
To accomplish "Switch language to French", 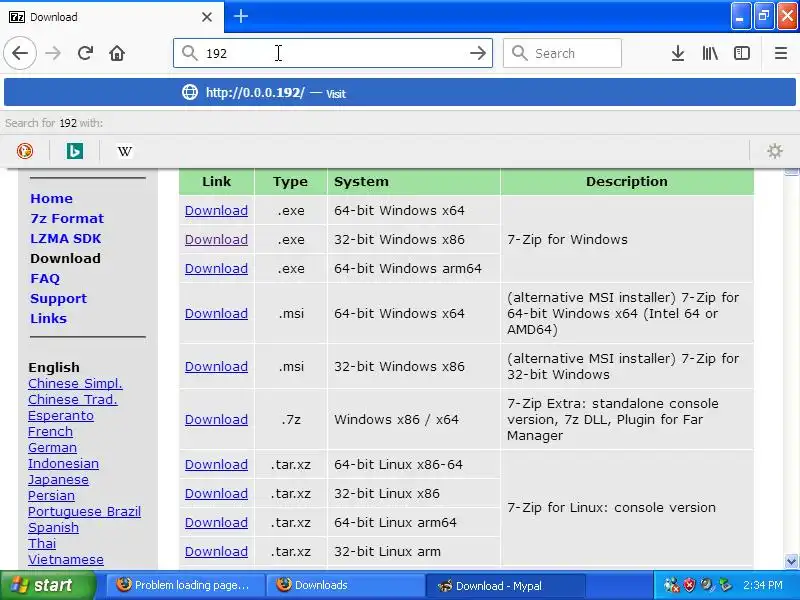I will click(50, 432).
